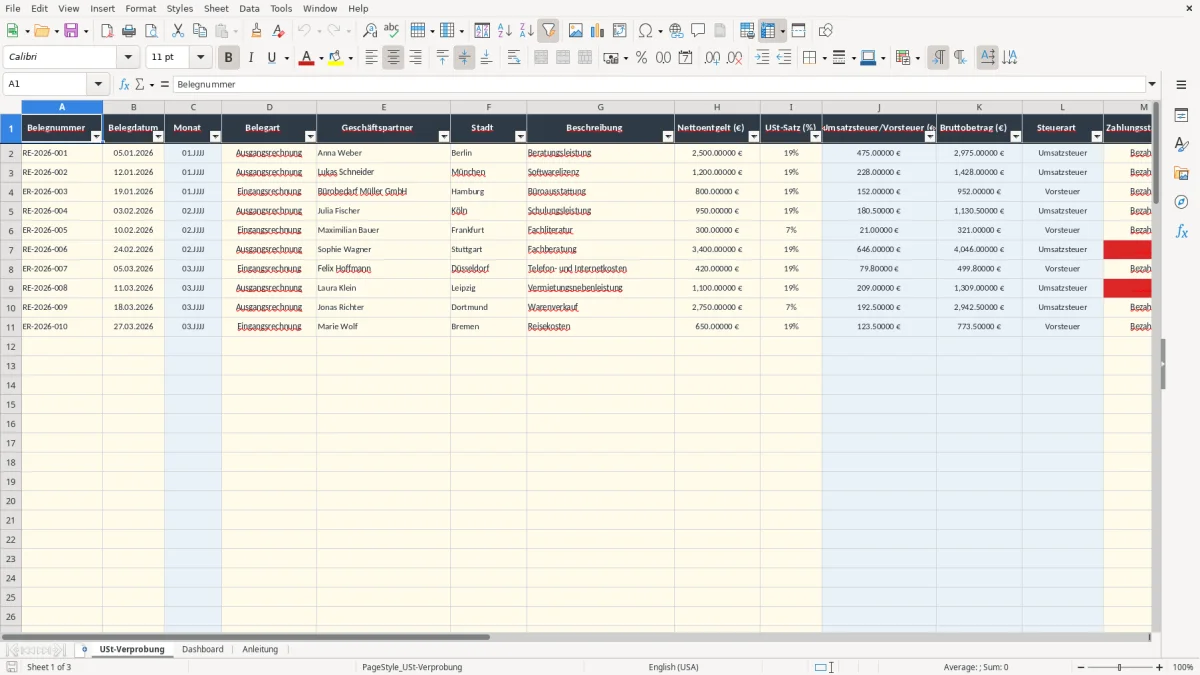Click the Save document icon

(71, 31)
